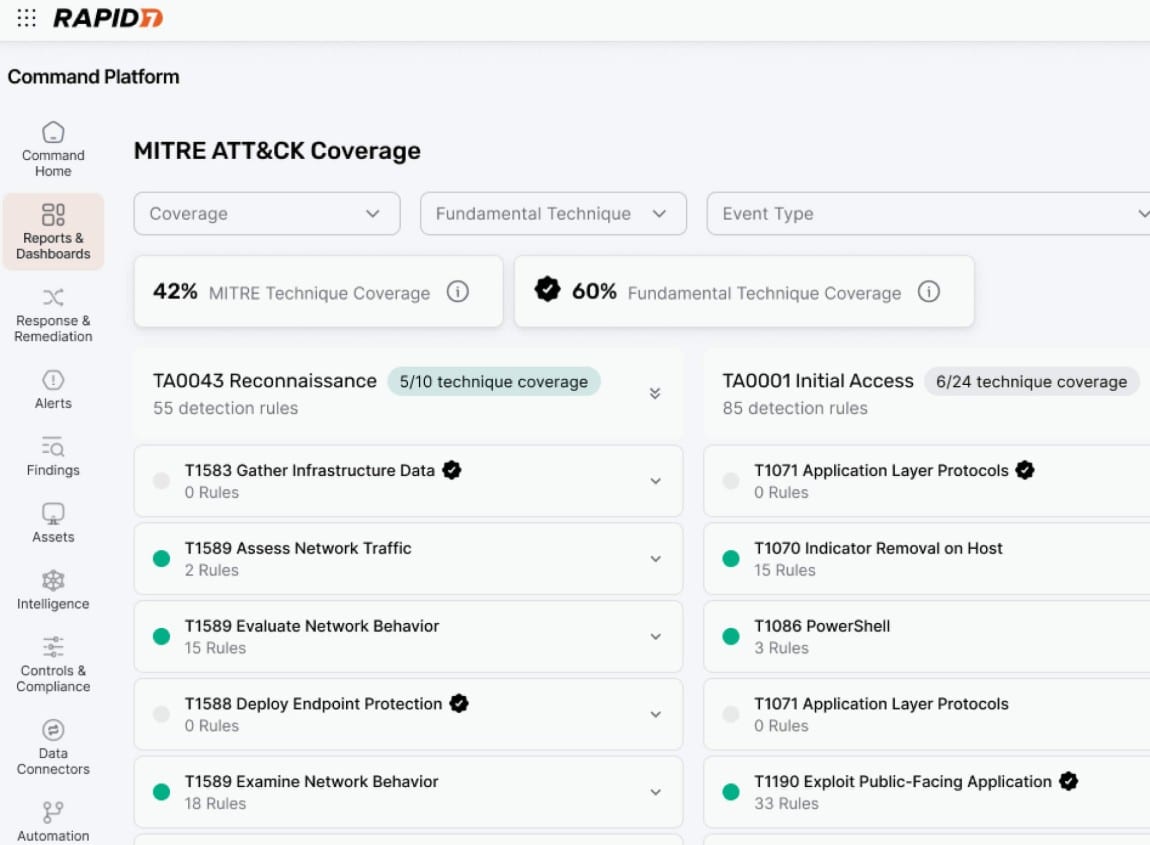Click 15 Rules under Evaluate Network Behavior
Viewport: 1150px width, 845px height.
[215, 648]
